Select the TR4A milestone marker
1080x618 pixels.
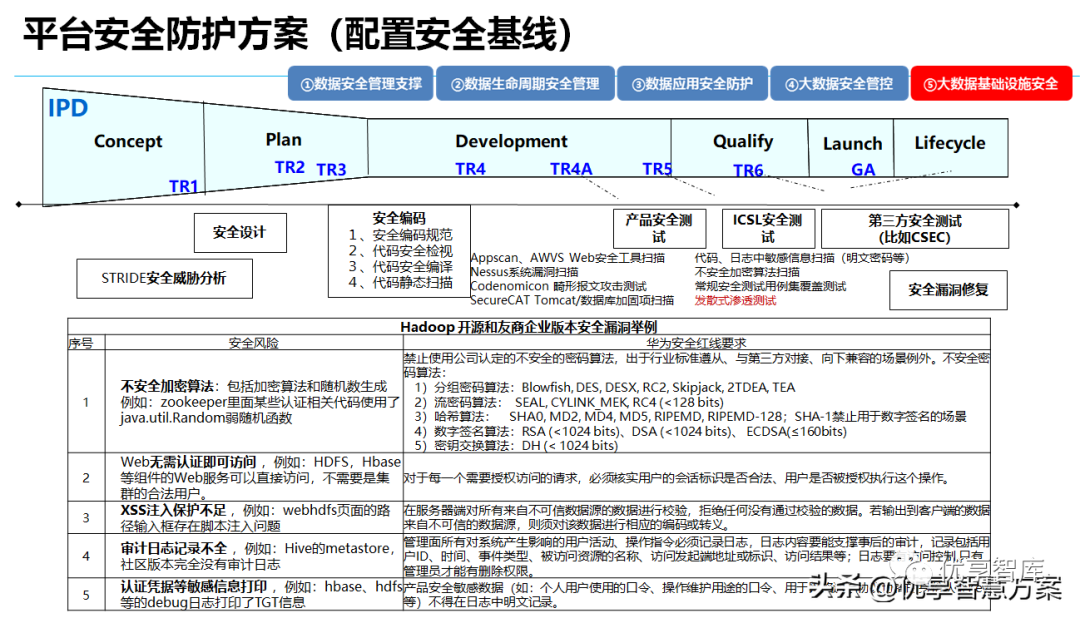coord(571,169)
